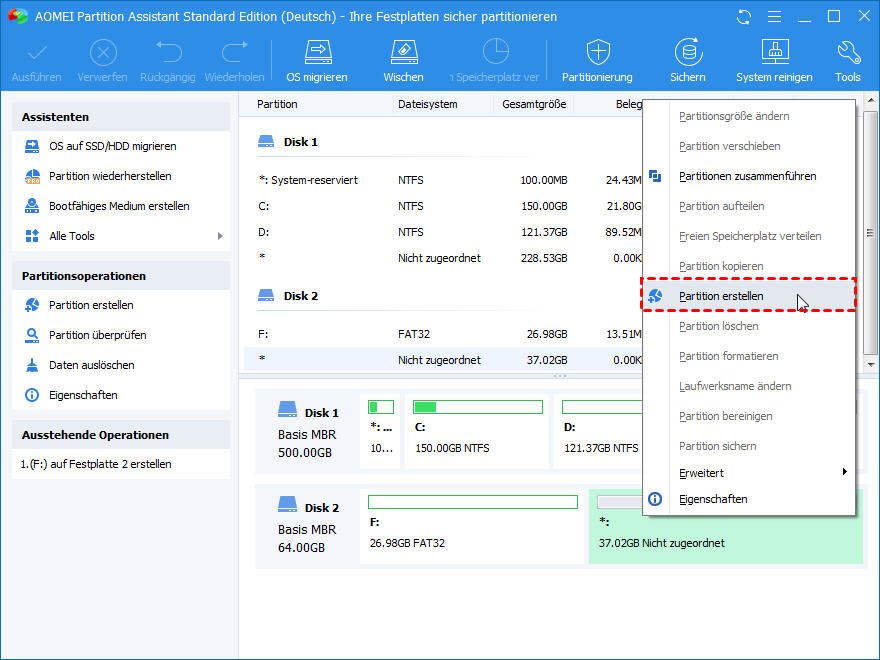Select pending operation (F:) auf Festplatte 2 erstellen
The image size is (880, 660).
96,464
